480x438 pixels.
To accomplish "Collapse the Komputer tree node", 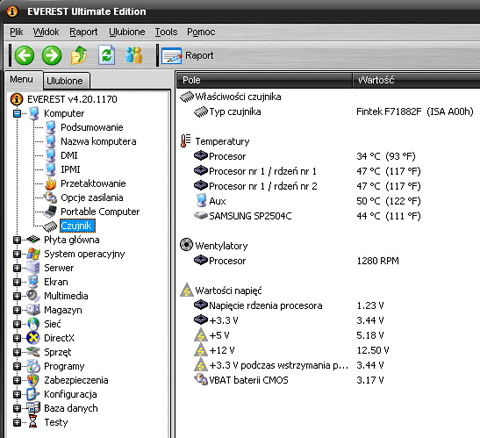I will click(17, 114).
